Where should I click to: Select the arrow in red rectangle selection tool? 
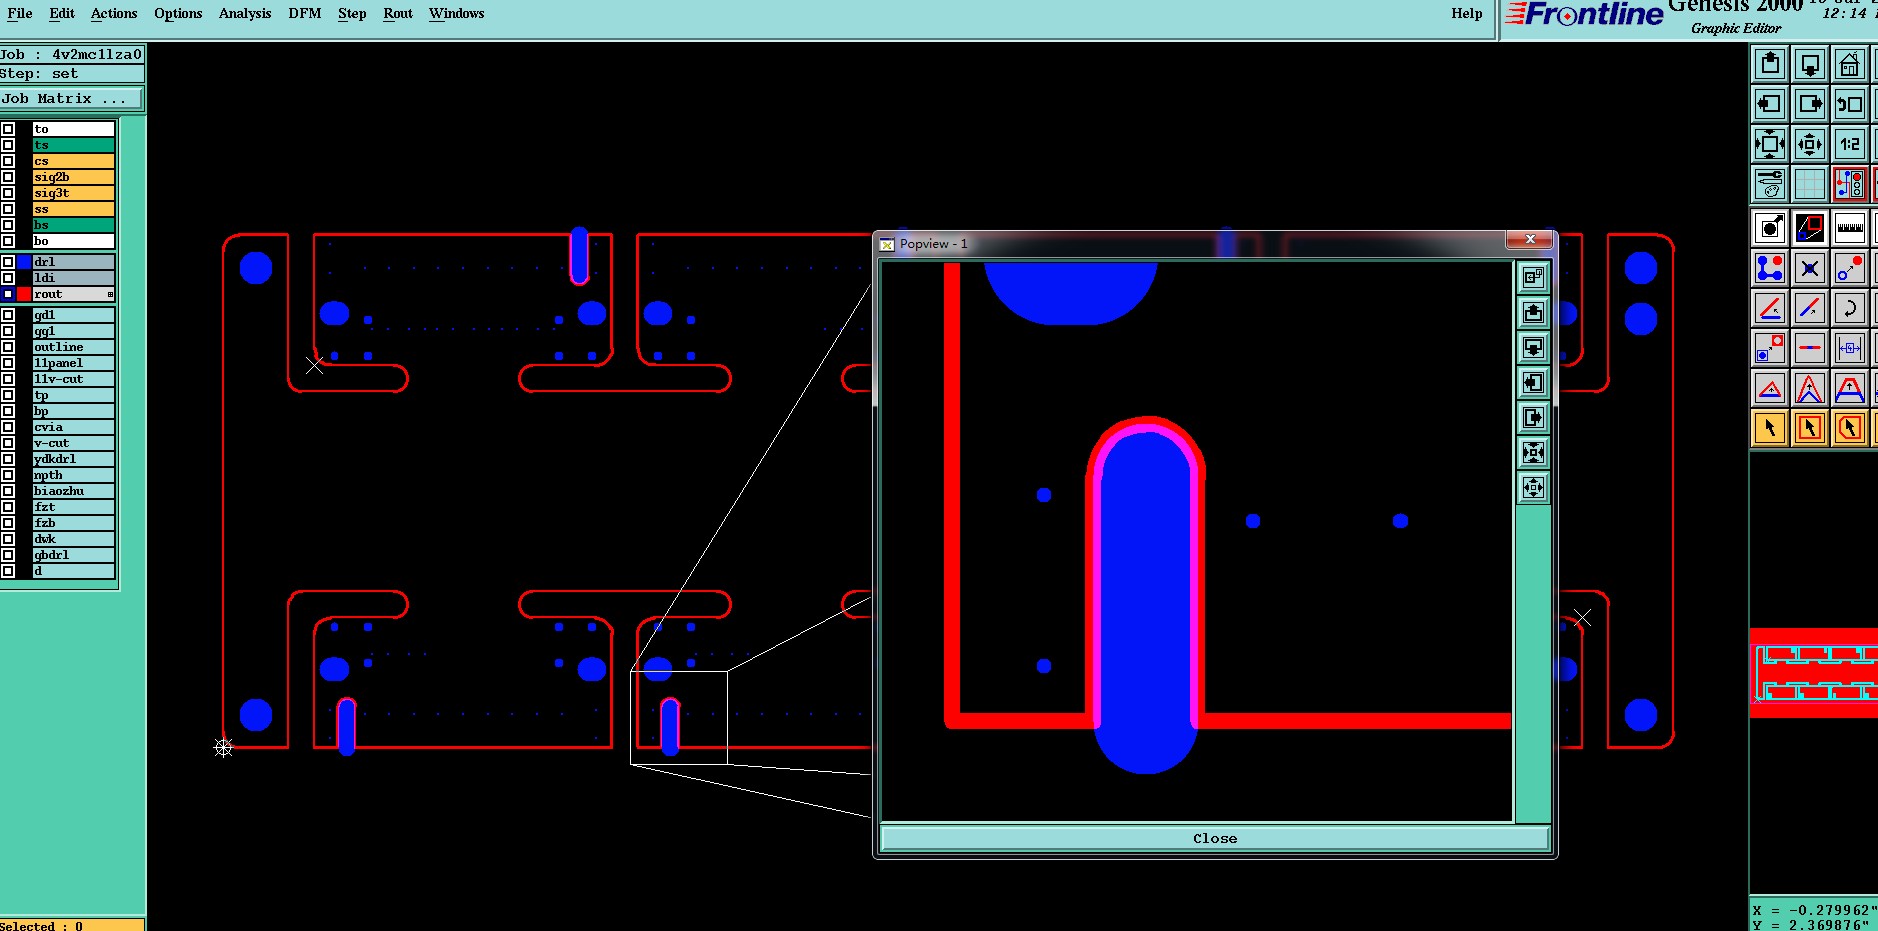1810,428
